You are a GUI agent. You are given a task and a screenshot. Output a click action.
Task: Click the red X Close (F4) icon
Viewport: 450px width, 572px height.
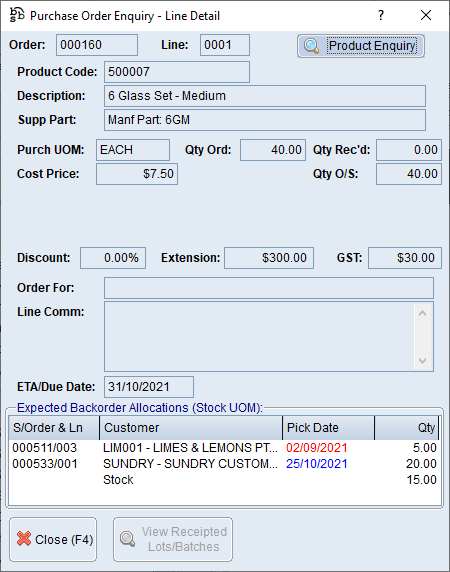coord(24,538)
